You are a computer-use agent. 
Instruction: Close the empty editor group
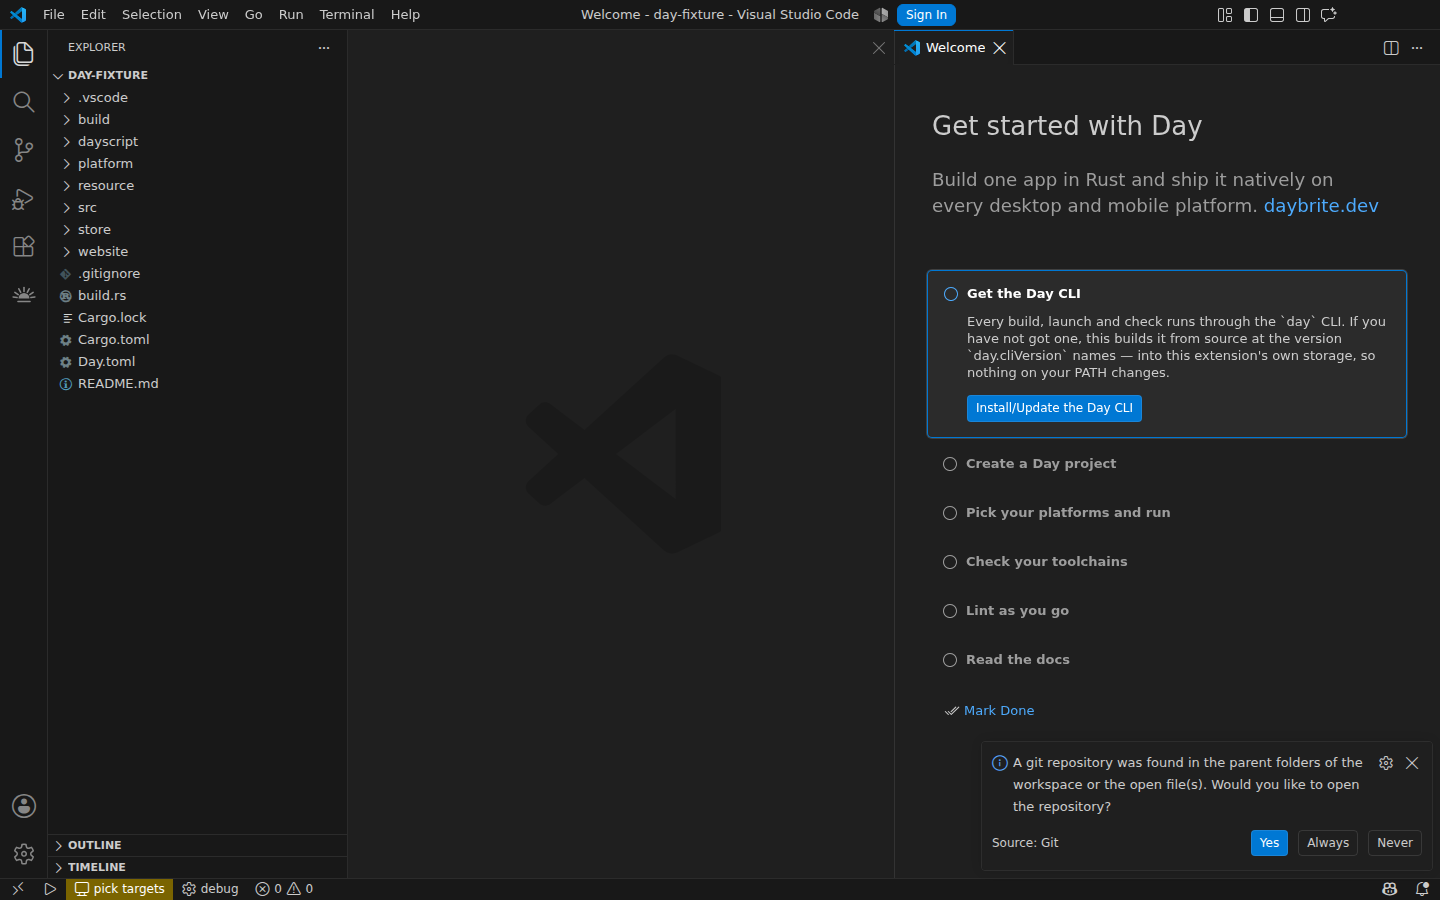click(879, 48)
